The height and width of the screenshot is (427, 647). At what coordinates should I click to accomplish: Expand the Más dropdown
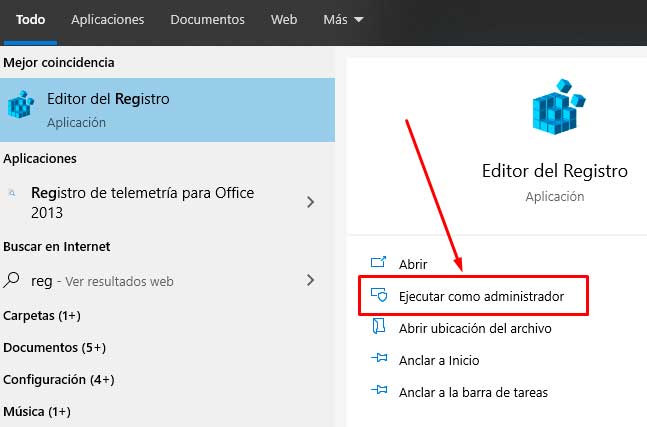[343, 19]
